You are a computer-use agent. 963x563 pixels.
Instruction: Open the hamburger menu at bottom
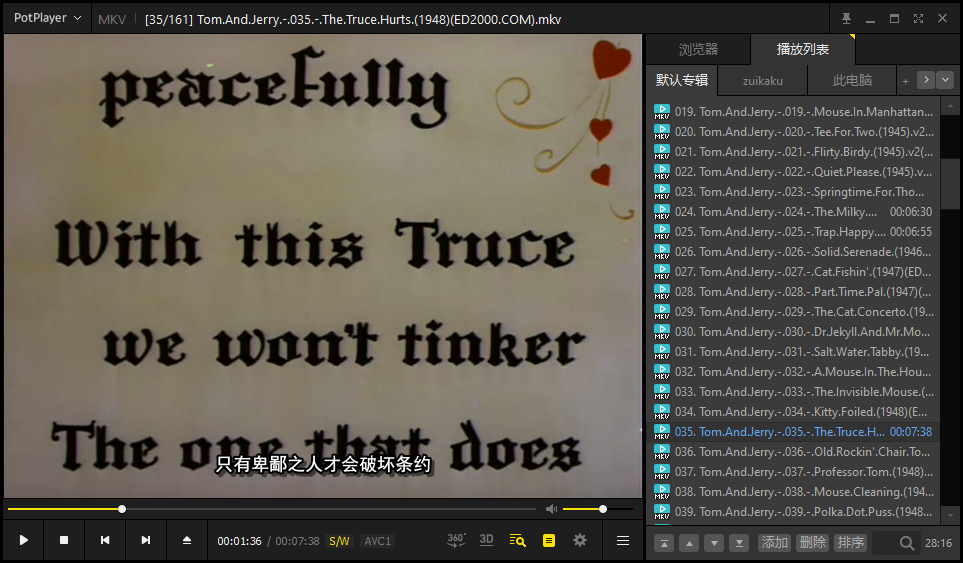click(623, 540)
